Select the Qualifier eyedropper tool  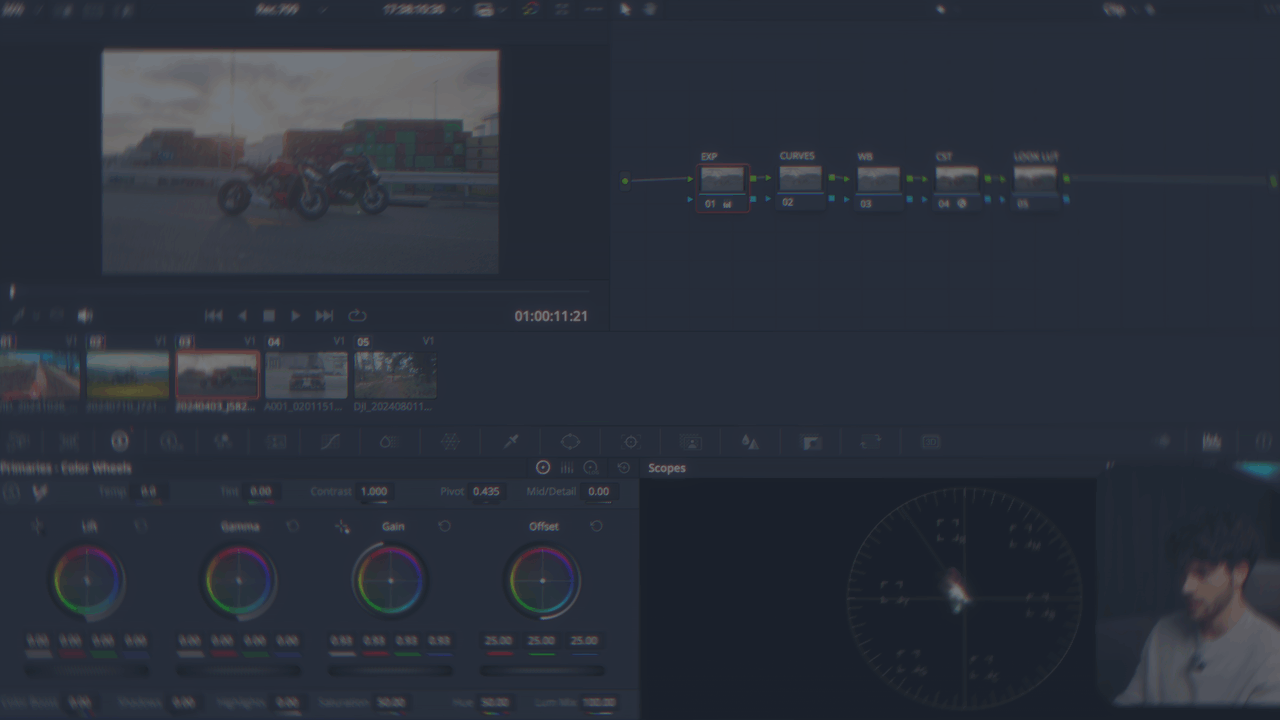point(511,442)
